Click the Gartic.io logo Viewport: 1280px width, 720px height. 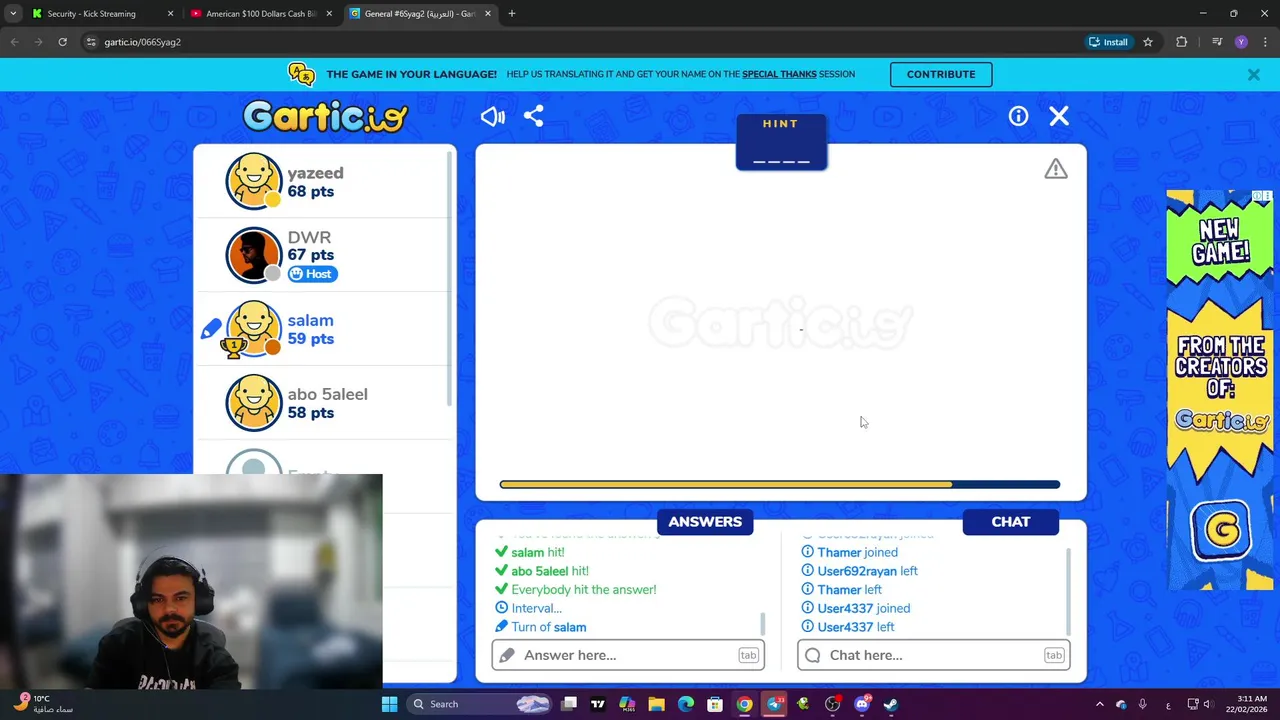point(325,117)
